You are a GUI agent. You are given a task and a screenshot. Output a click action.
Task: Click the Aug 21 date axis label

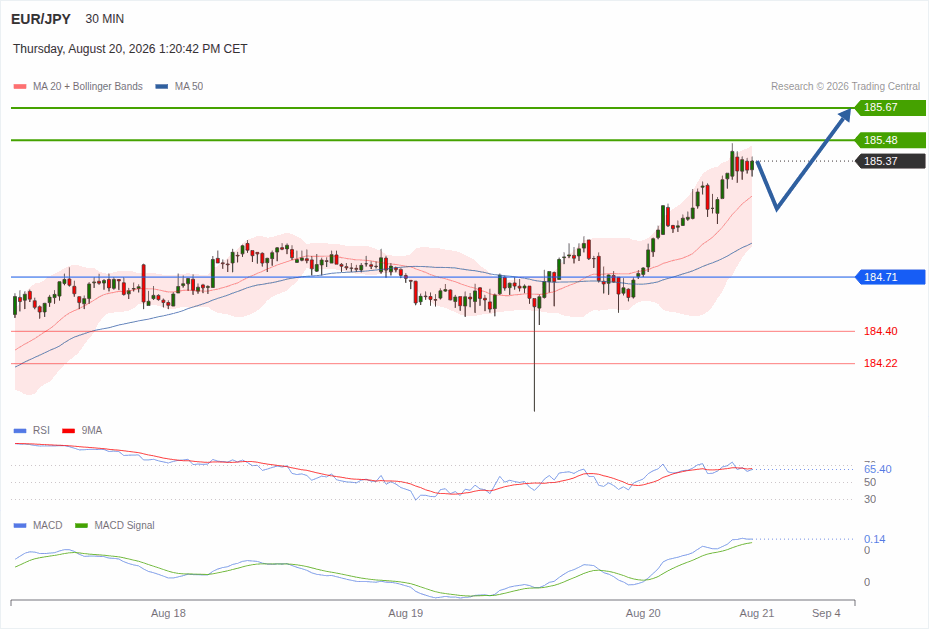pos(757,613)
